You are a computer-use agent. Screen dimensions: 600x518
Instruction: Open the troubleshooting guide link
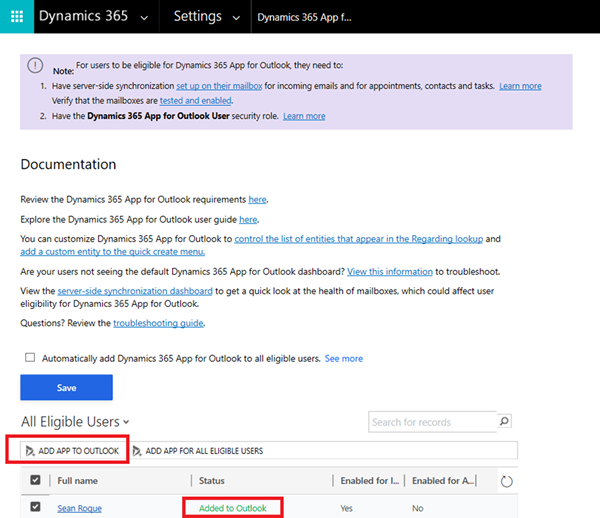pyautogui.click(x=158, y=323)
